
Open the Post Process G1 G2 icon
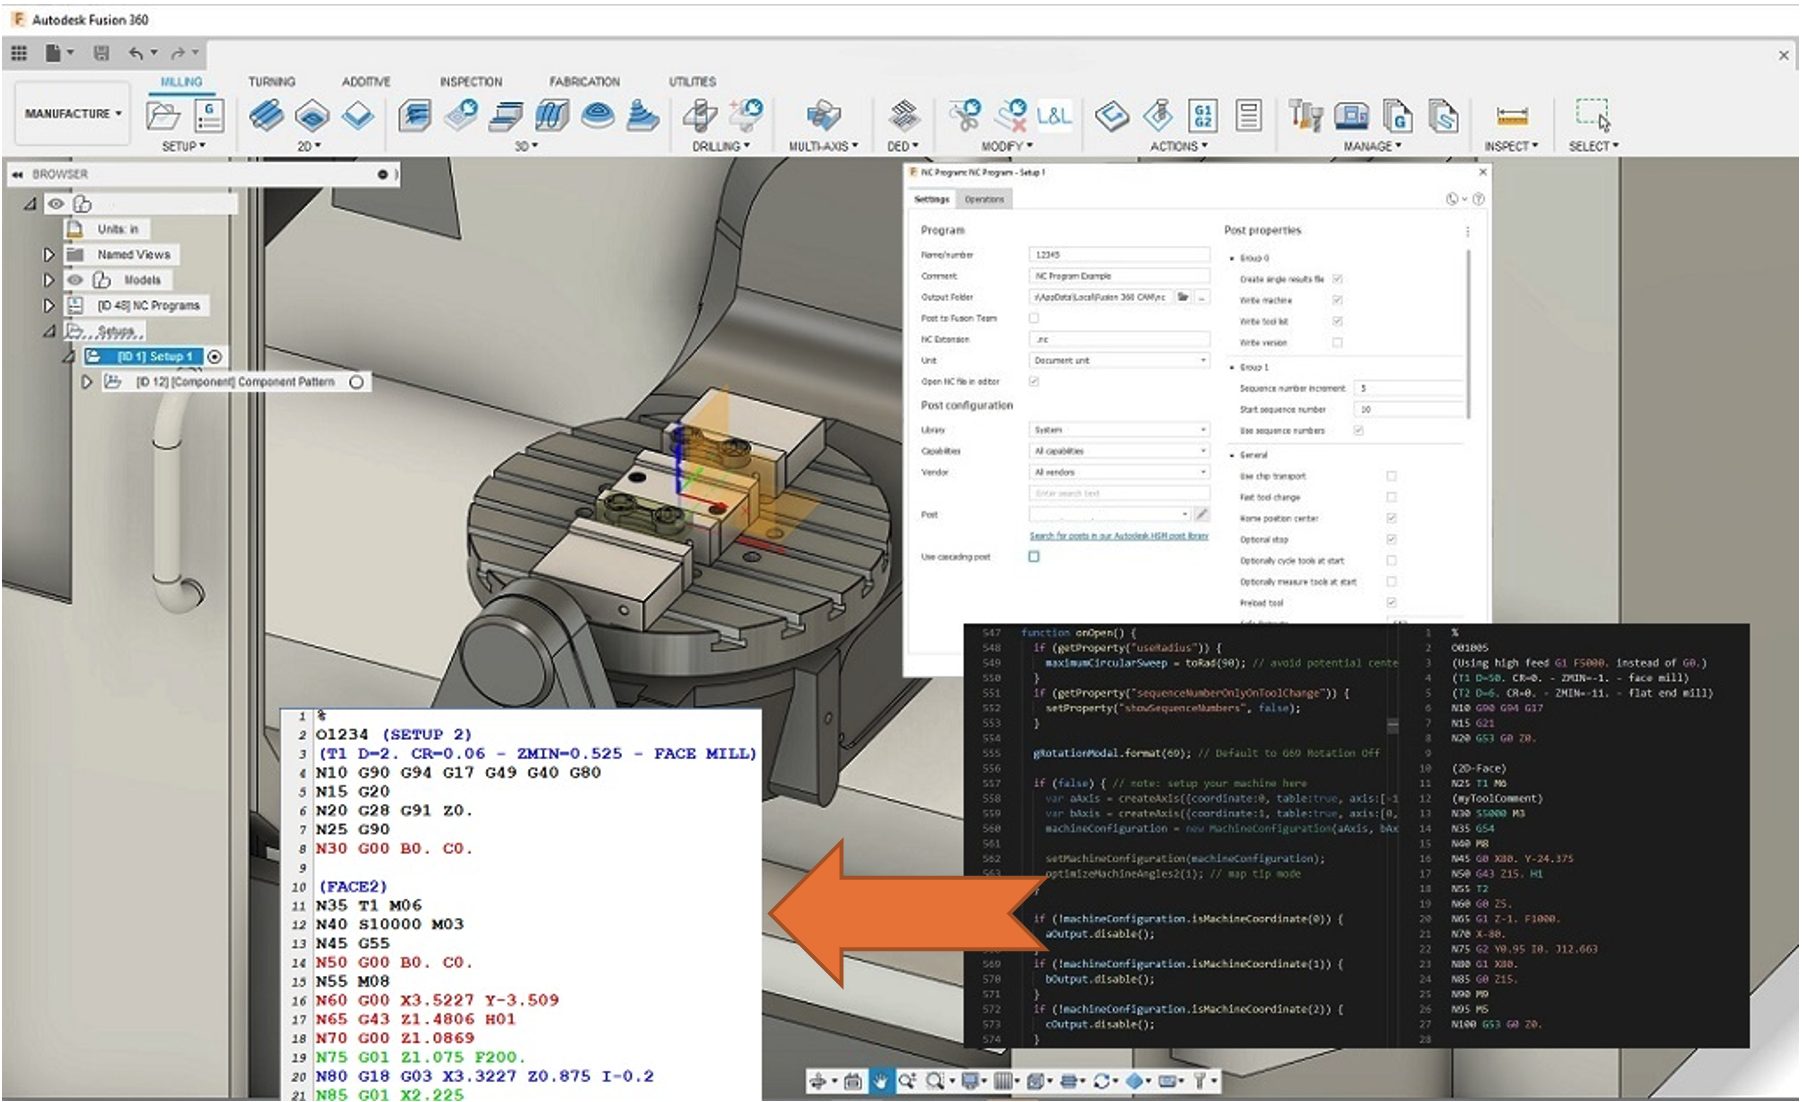pos(1203,116)
